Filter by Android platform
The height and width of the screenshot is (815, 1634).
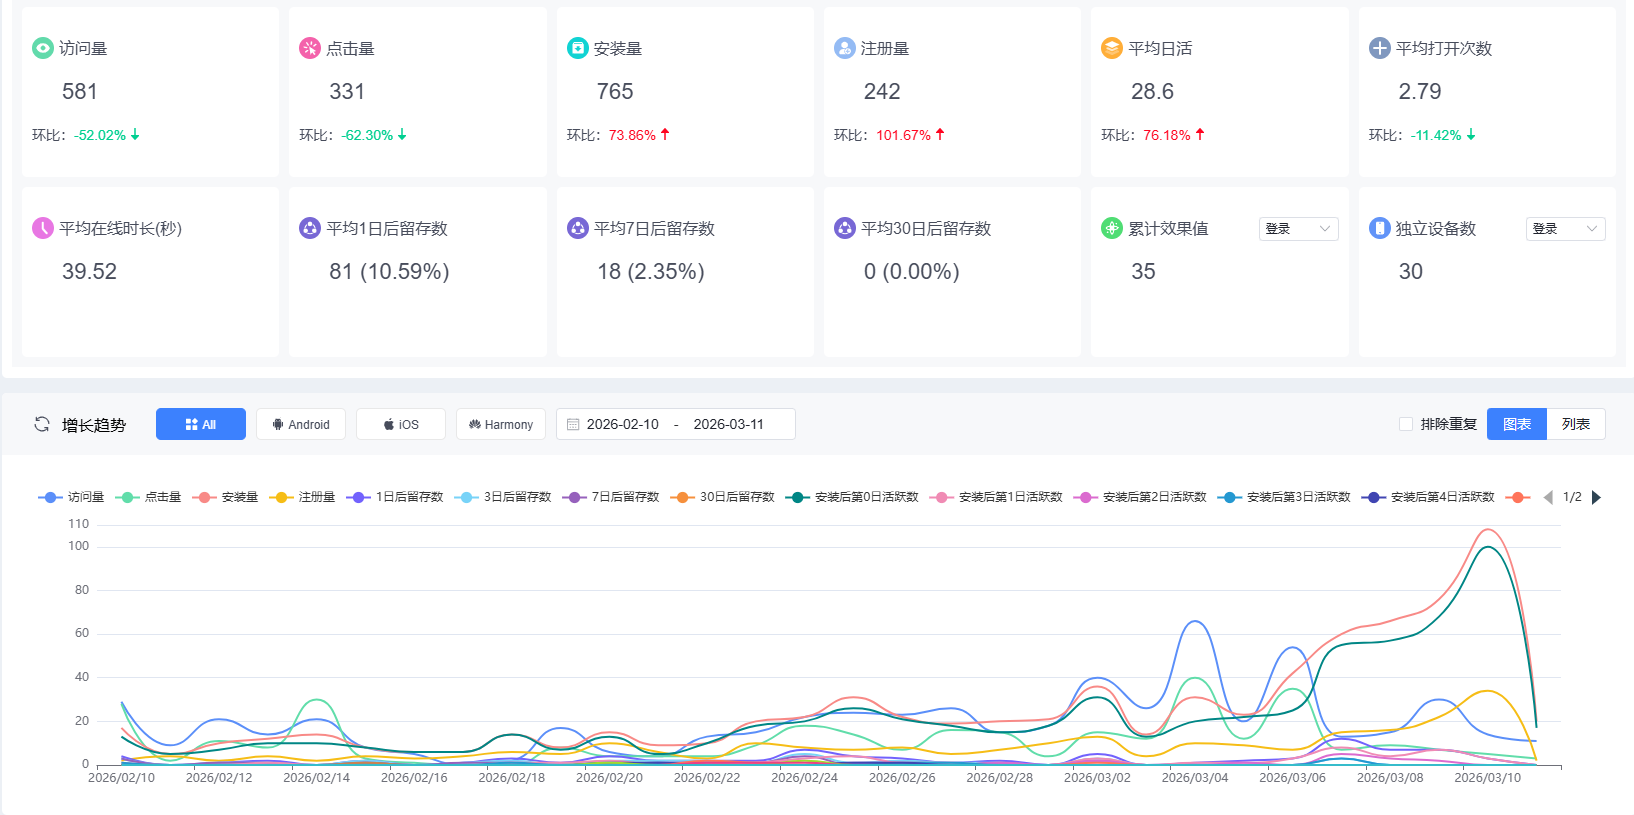tap(301, 424)
